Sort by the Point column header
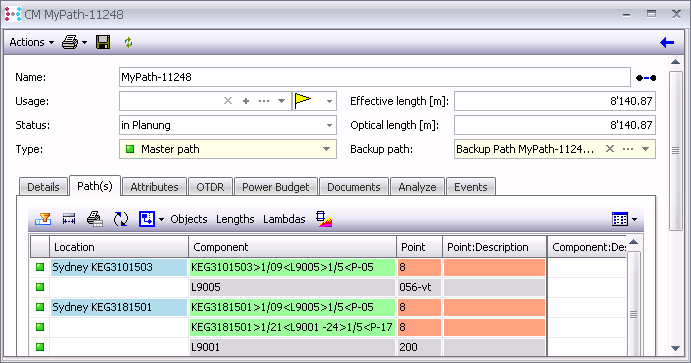Viewport: 691px width, 363px height. coord(419,247)
